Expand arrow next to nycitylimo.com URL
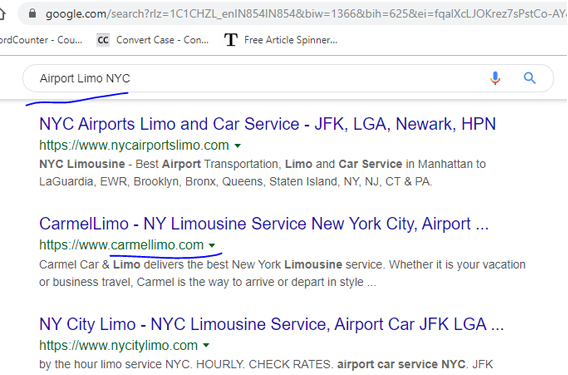568x375 pixels. click(x=206, y=346)
